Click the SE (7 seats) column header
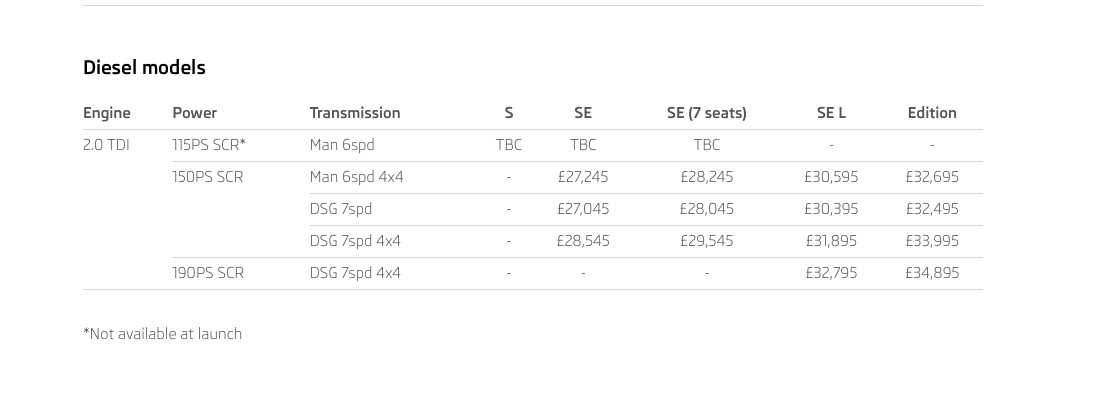 707,113
